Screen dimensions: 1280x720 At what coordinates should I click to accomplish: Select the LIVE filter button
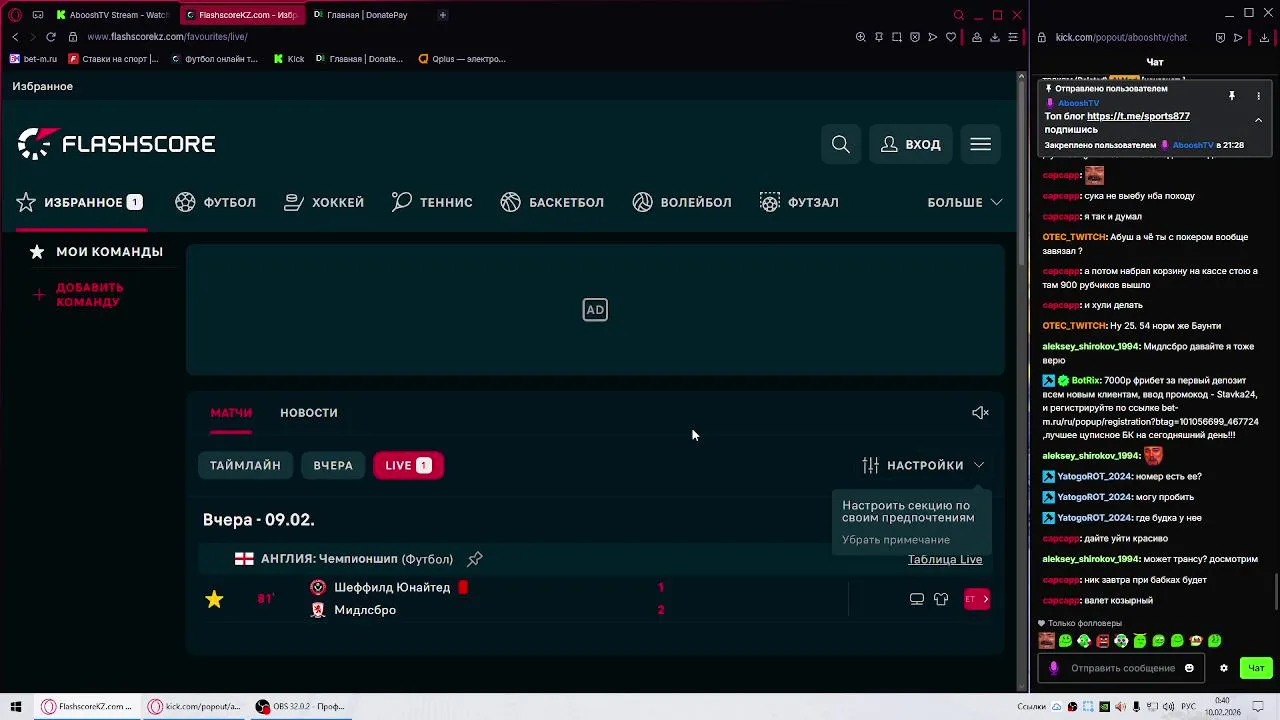(408, 465)
